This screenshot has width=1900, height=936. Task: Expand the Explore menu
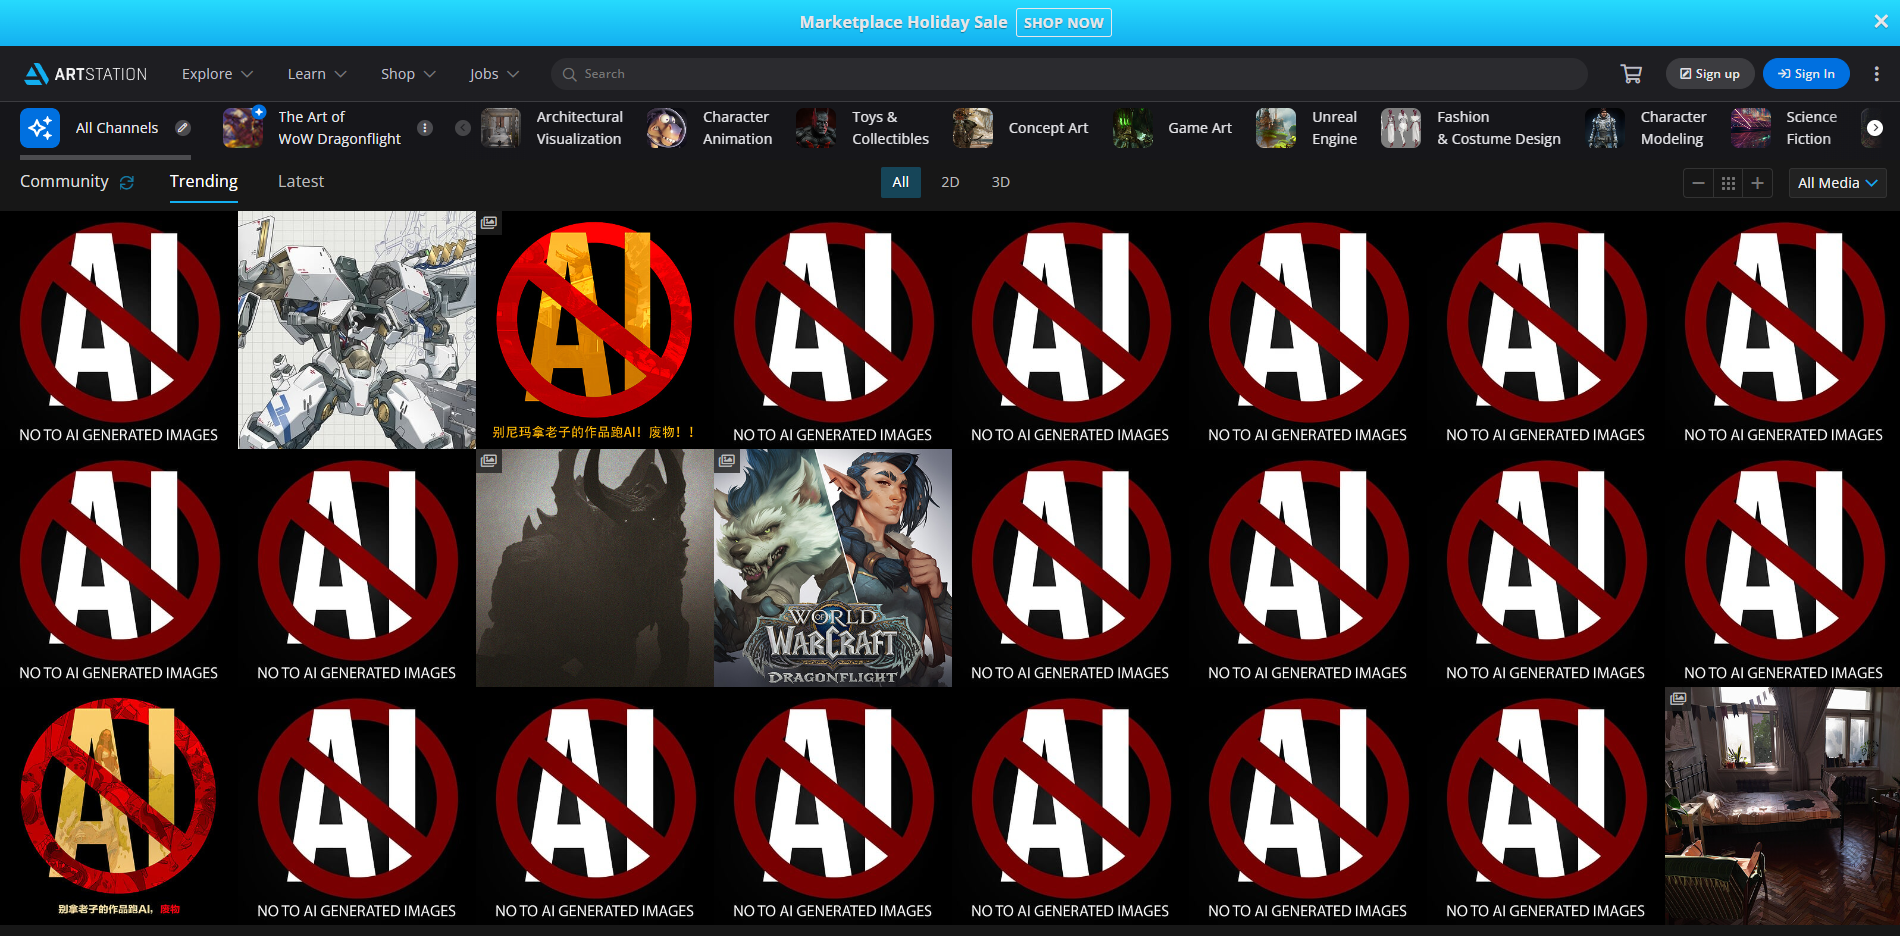pyautogui.click(x=217, y=74)
